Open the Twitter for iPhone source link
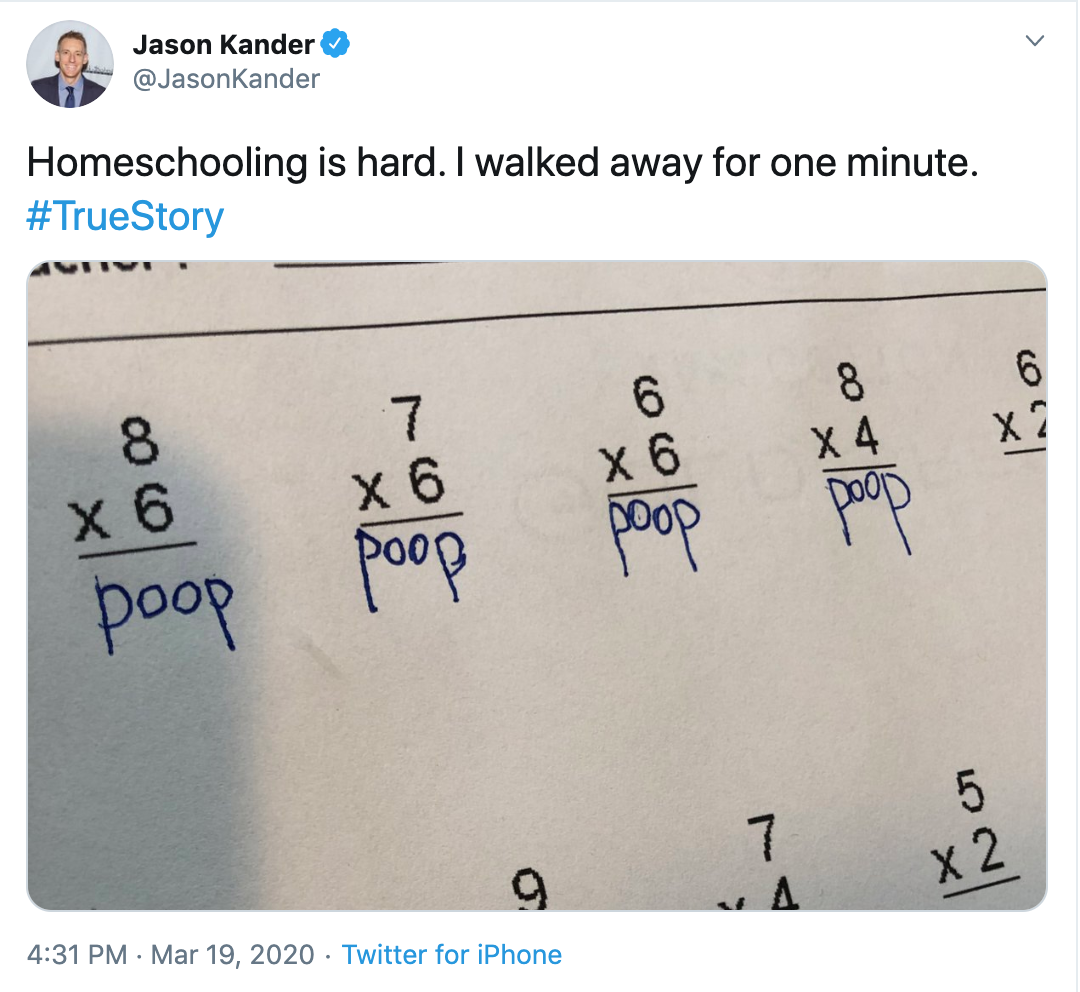Image resolution: width=1080 pixels, height=992 pixels. click(452, 955)
